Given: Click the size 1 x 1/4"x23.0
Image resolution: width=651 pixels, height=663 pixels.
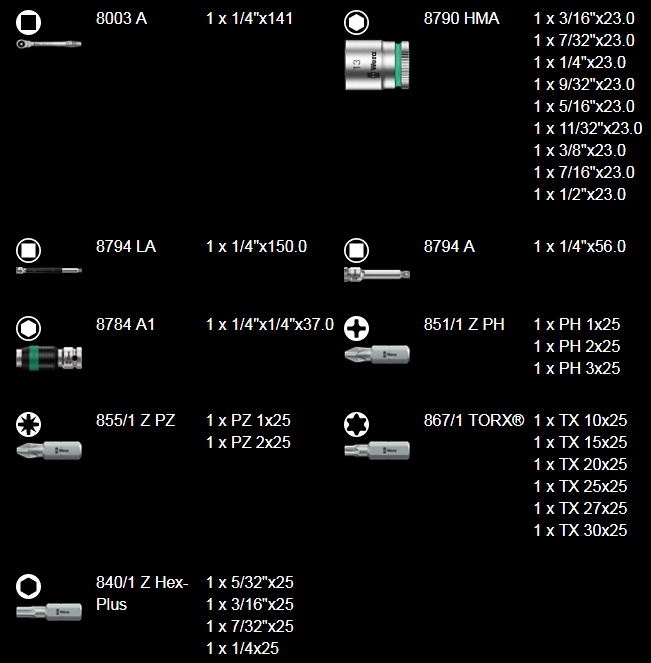Looking at the screenshot, I should (580, 63).
